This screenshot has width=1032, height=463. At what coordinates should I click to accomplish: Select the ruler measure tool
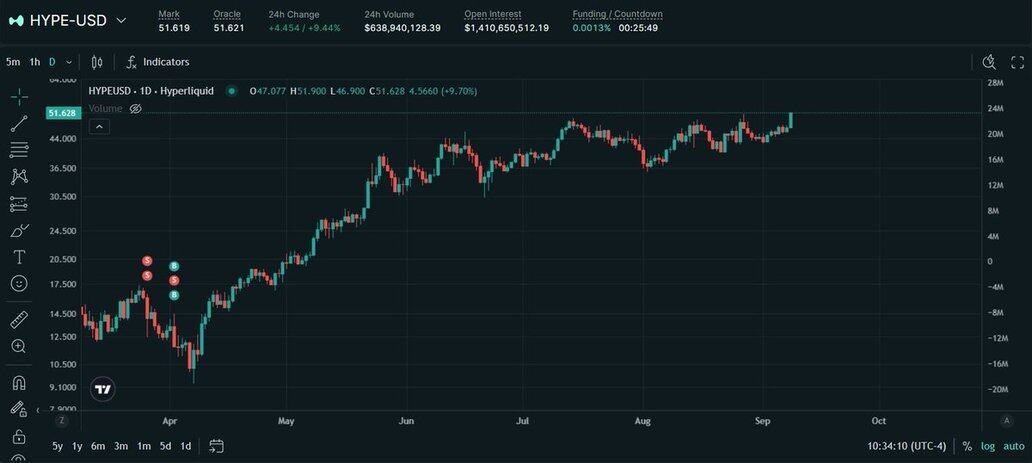(19, 320)
